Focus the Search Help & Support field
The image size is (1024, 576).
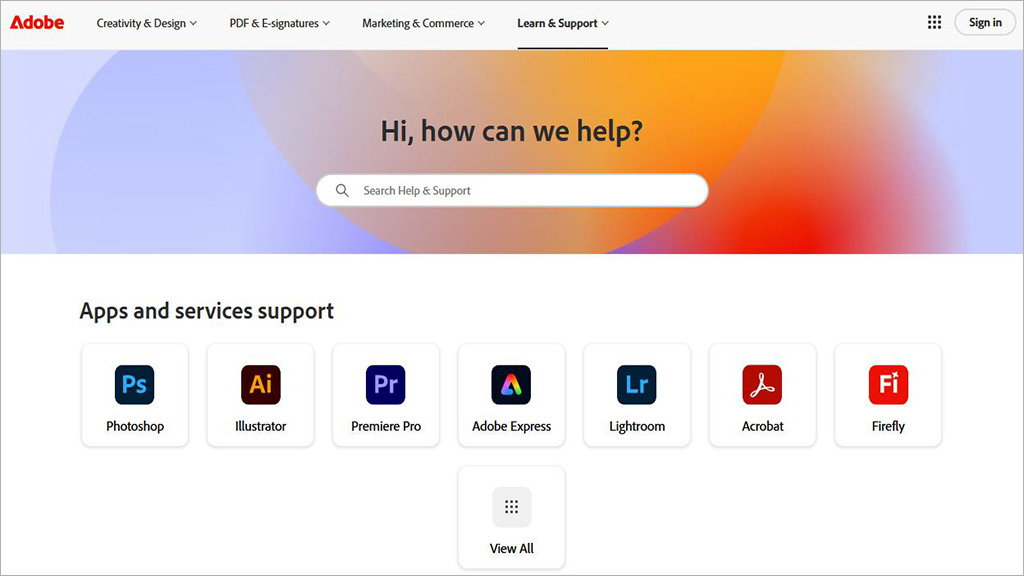512,191
